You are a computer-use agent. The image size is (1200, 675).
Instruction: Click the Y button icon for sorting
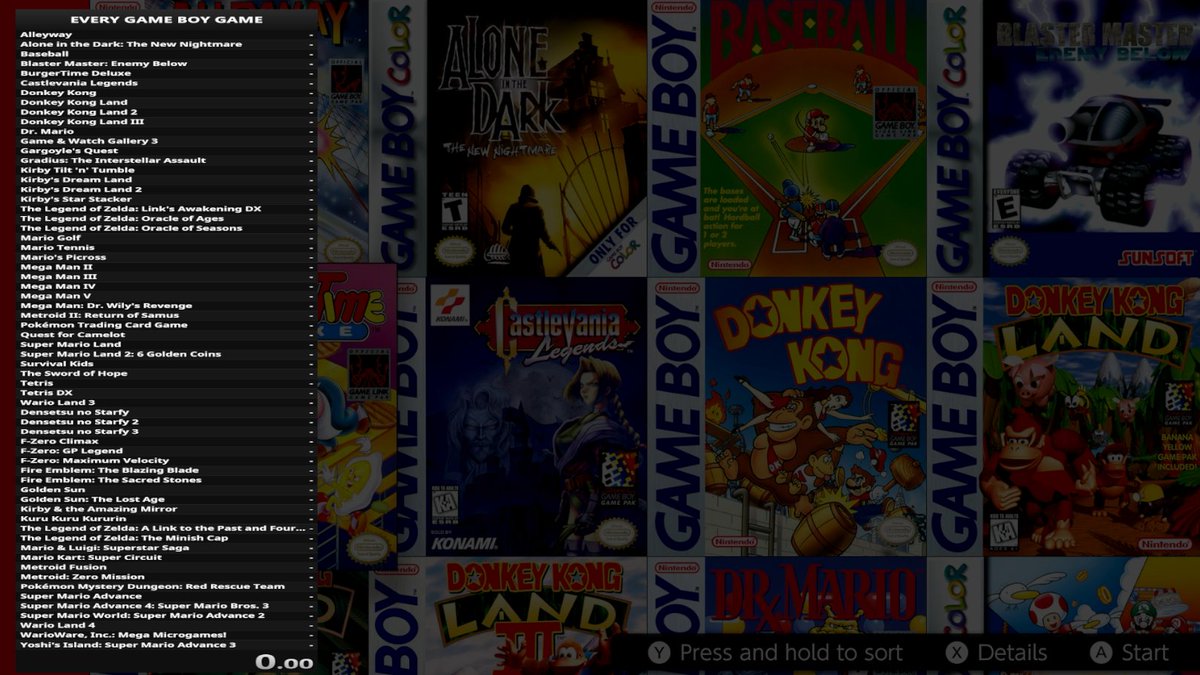click(x=658, y=653)
